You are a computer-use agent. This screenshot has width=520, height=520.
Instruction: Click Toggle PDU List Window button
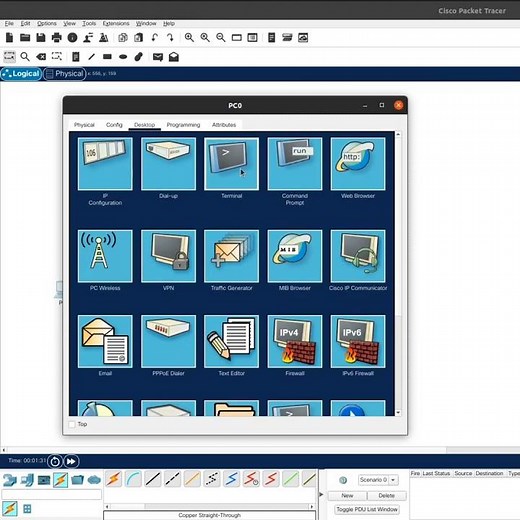click(367, 509)
